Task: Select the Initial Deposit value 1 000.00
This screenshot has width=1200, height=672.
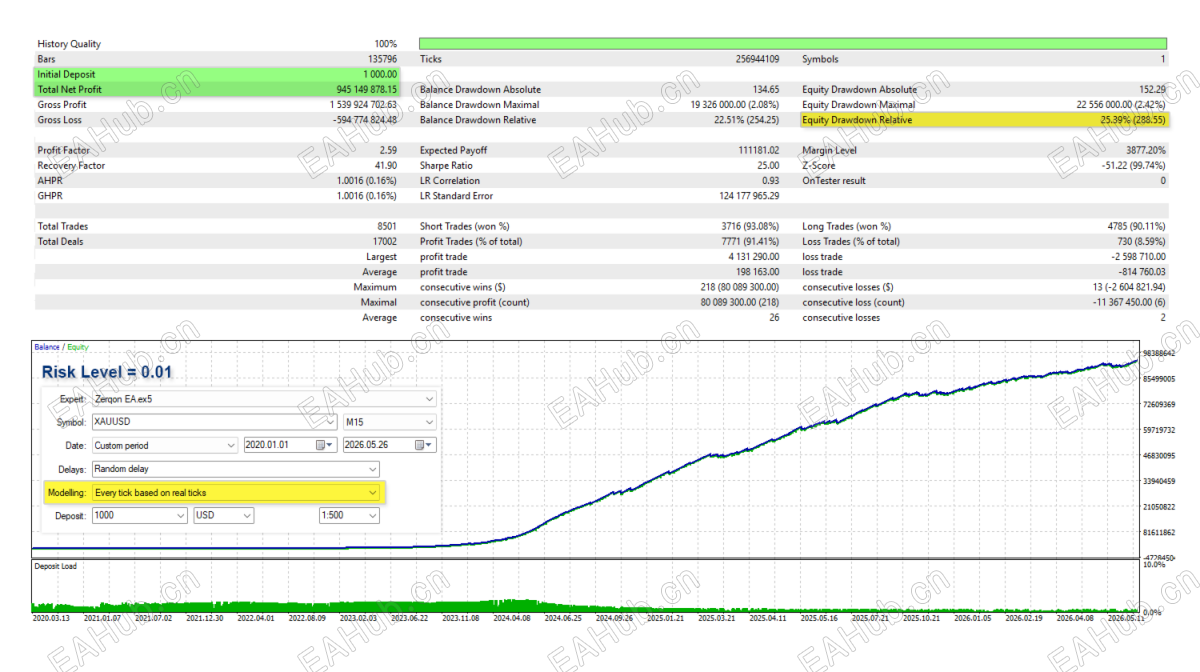Action: (x=380, y=74)
